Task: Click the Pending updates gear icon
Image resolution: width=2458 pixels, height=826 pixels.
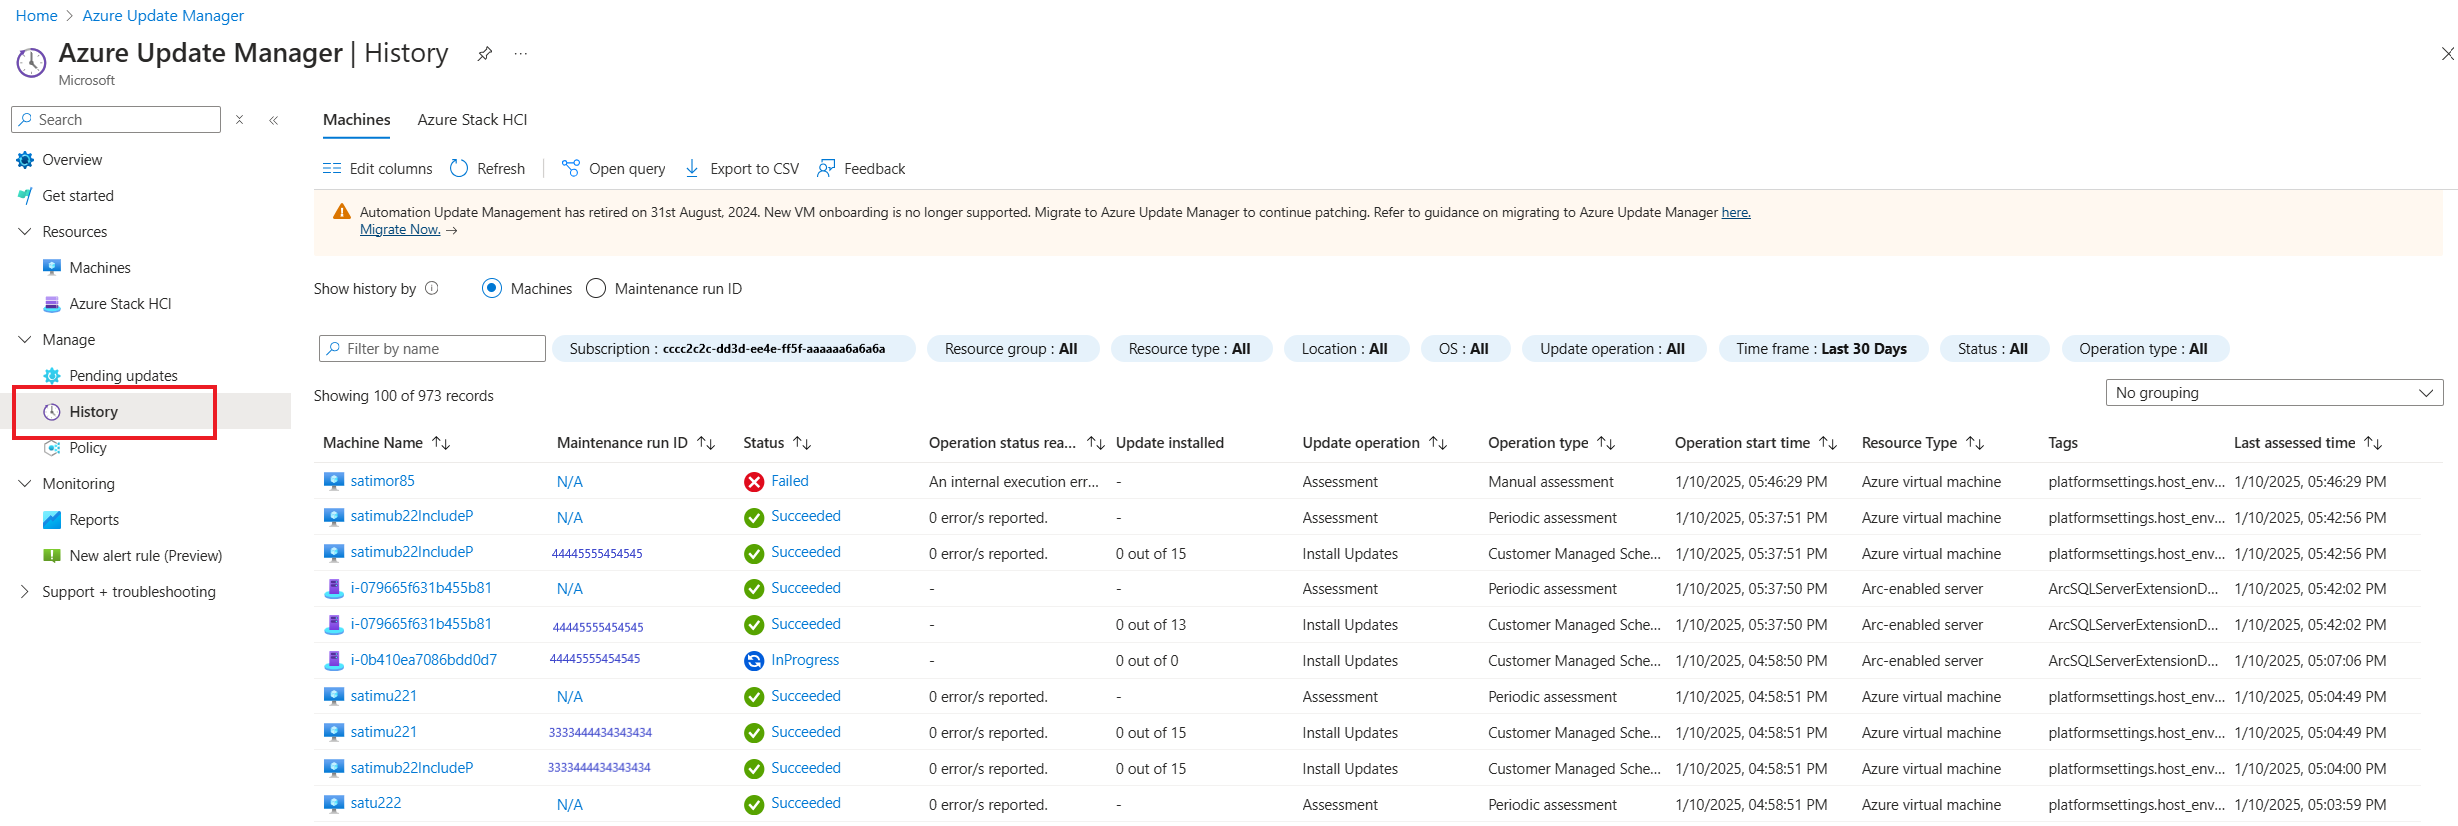Action: [x=52, y=376]
